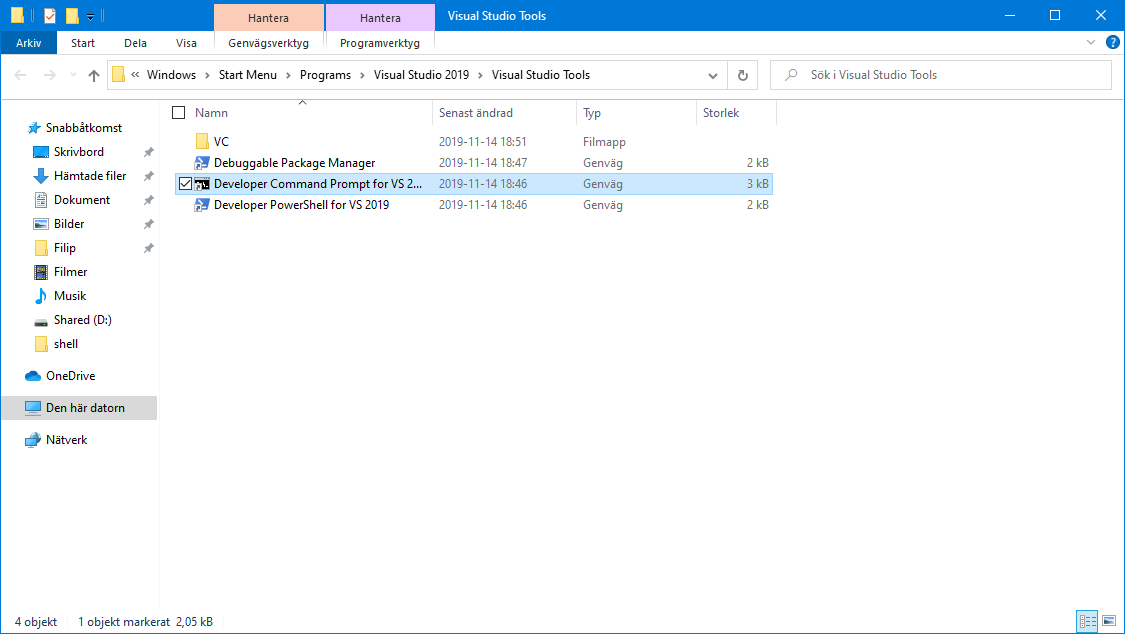Select the Debuggable Package Manager shortcut icon
The width and height of the screenshot is (1125, 634).
coord(202,163)
